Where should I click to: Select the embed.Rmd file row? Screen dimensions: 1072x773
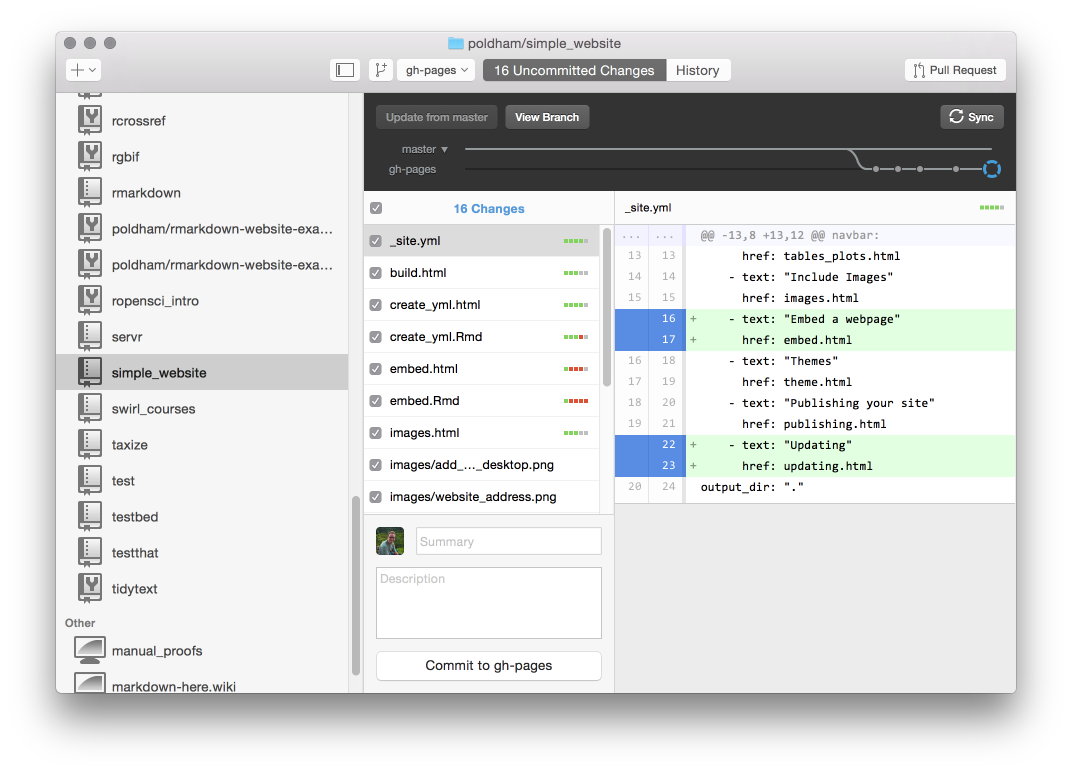482,401
